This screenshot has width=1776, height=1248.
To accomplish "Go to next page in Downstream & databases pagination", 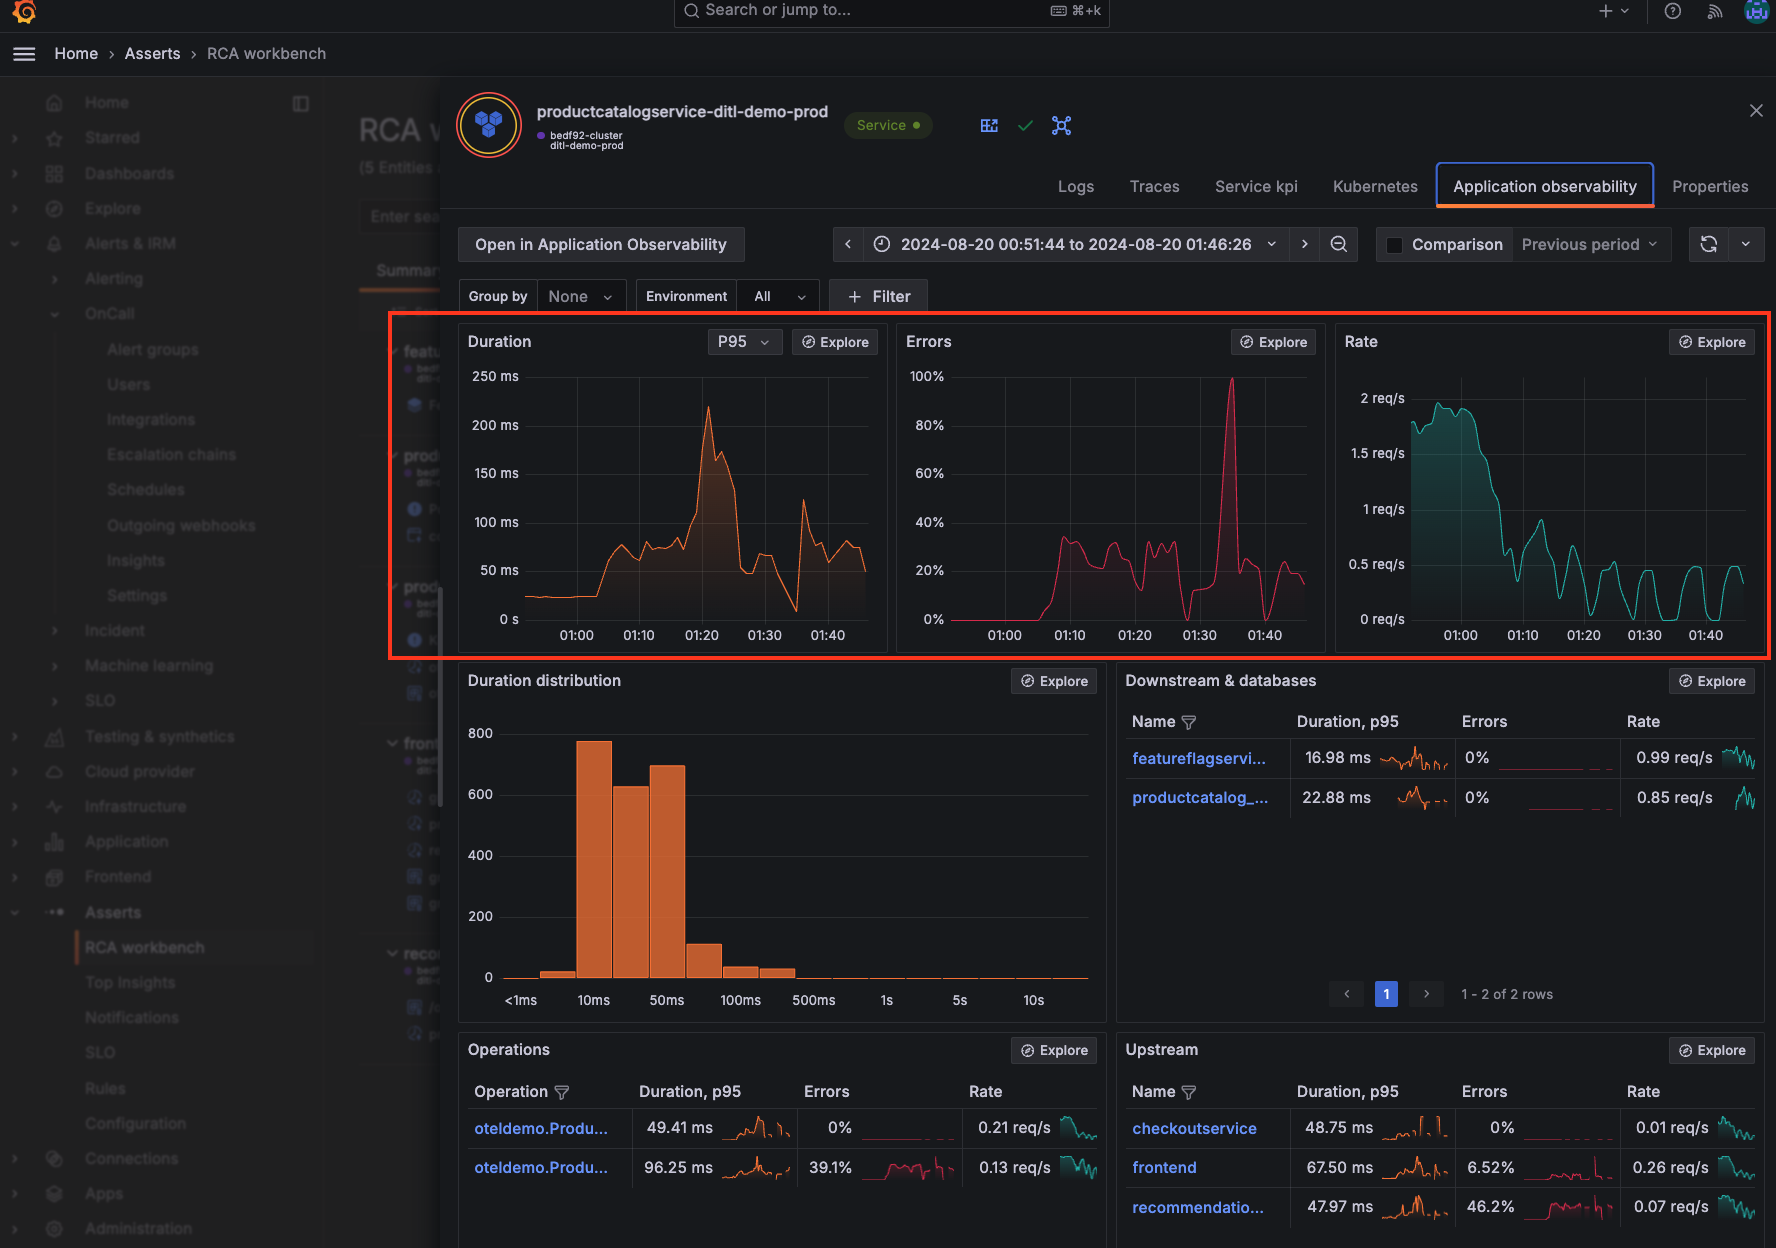I will (1426, 993).
